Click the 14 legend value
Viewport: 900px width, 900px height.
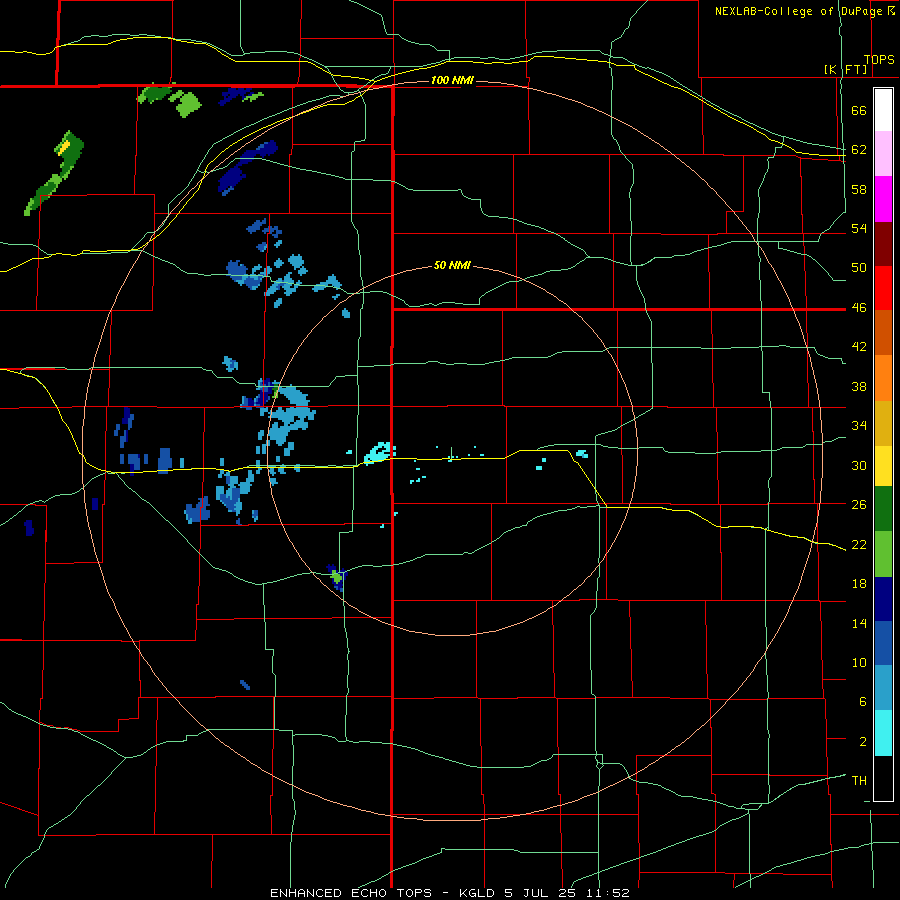(x=859, y=623)
